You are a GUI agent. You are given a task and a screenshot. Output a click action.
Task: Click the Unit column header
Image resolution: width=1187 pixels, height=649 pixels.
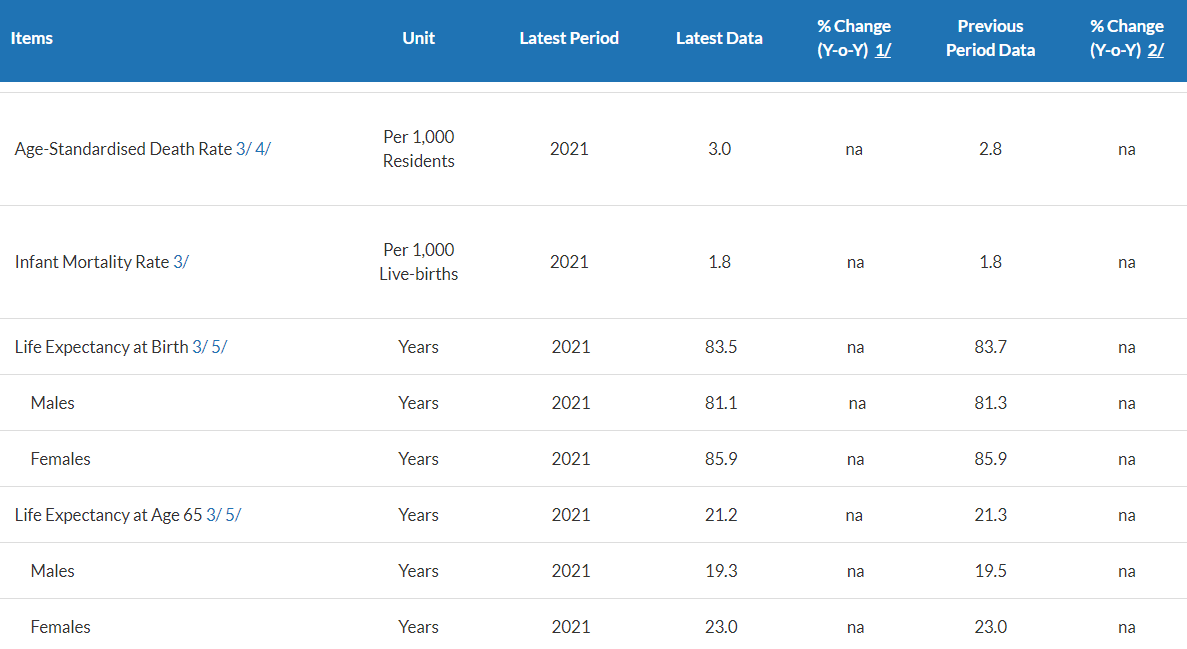pos(419,38)
